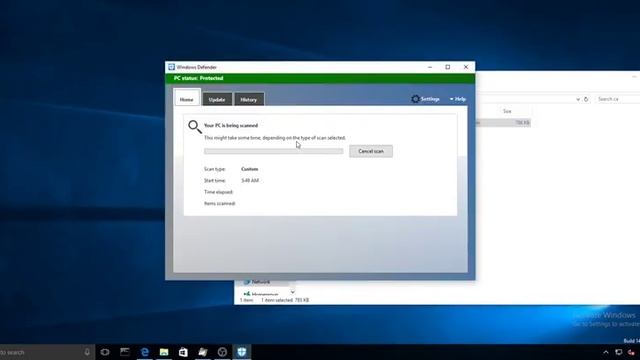The width and height of the screenshot is (640, 360).
Task: Switch to the Update tab
Action: point(217,99)
